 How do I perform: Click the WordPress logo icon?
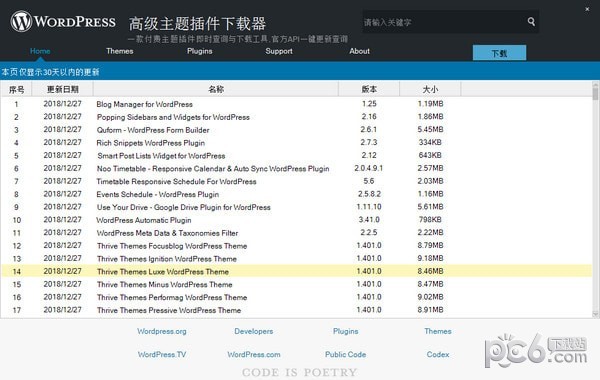click(x=21, y=21)
